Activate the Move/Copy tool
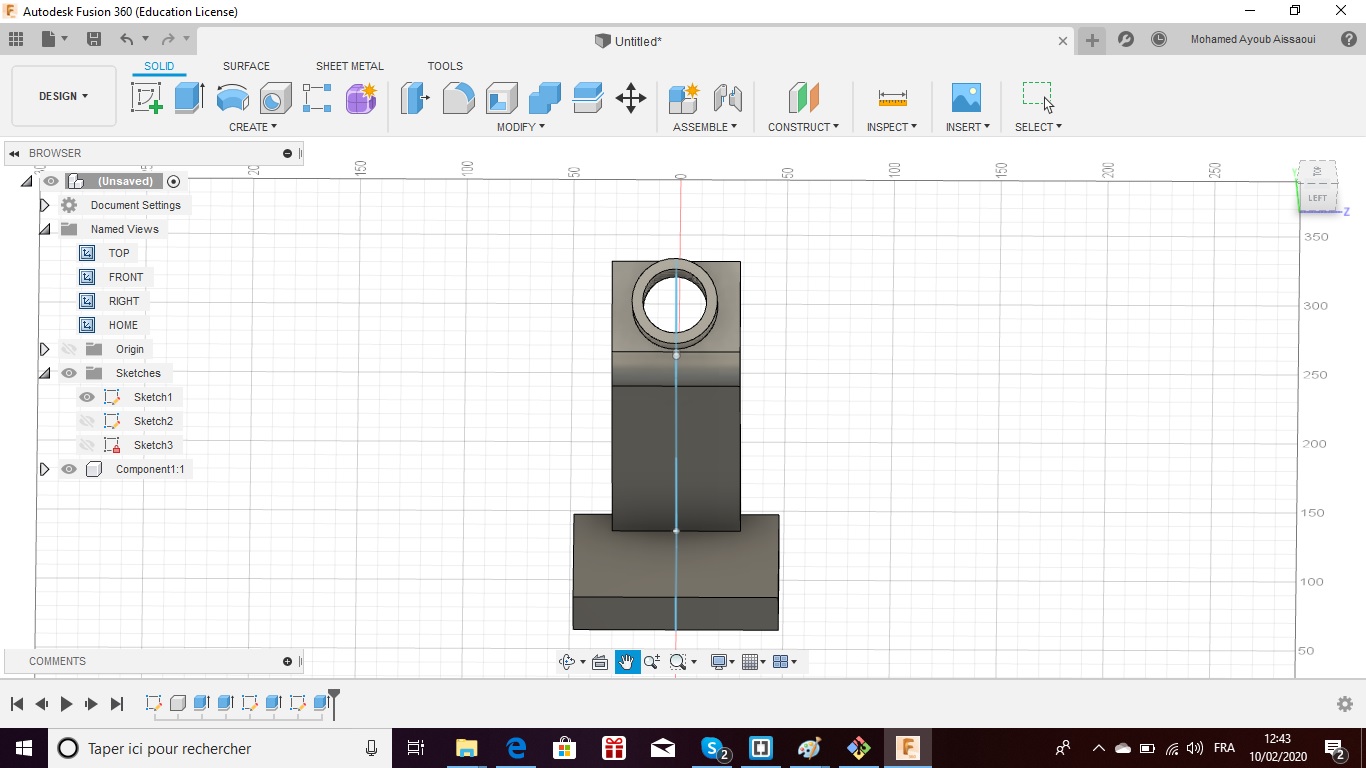 point(630,98)
